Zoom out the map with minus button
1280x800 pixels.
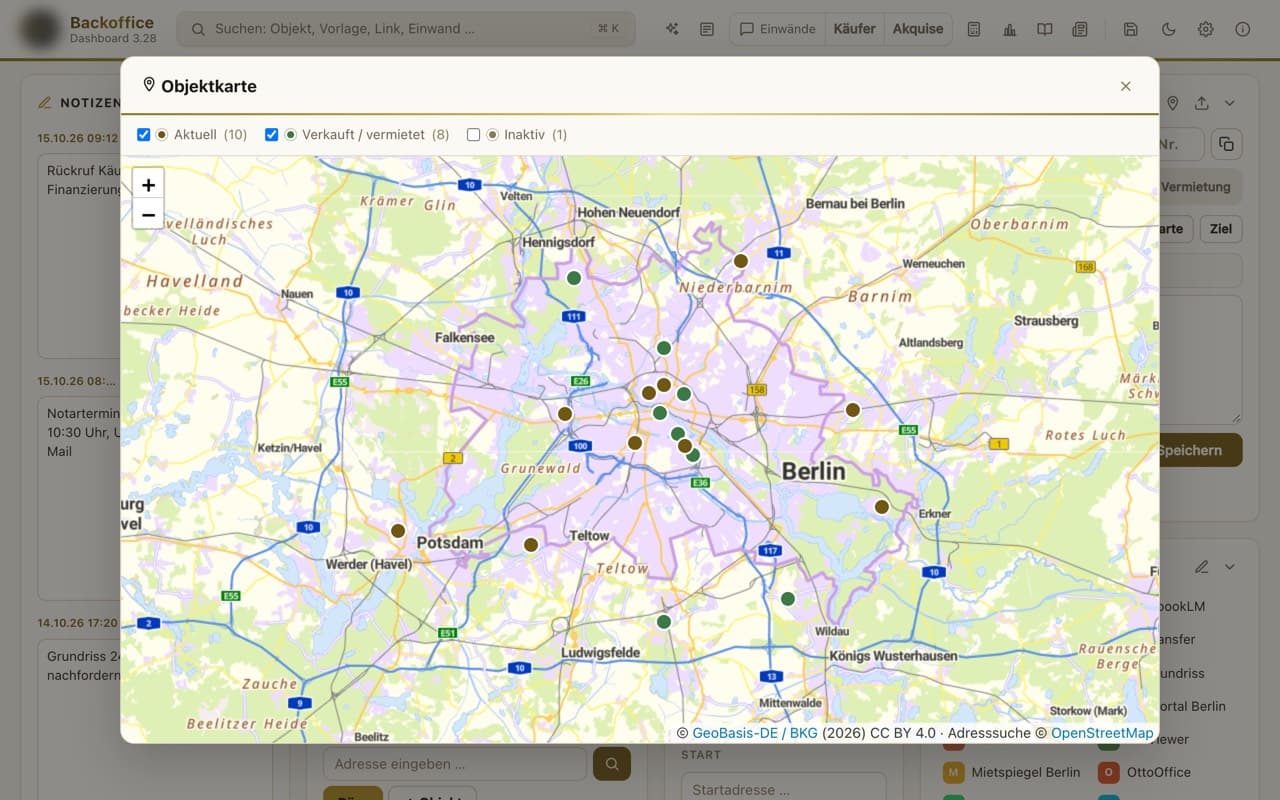point(148,214)
